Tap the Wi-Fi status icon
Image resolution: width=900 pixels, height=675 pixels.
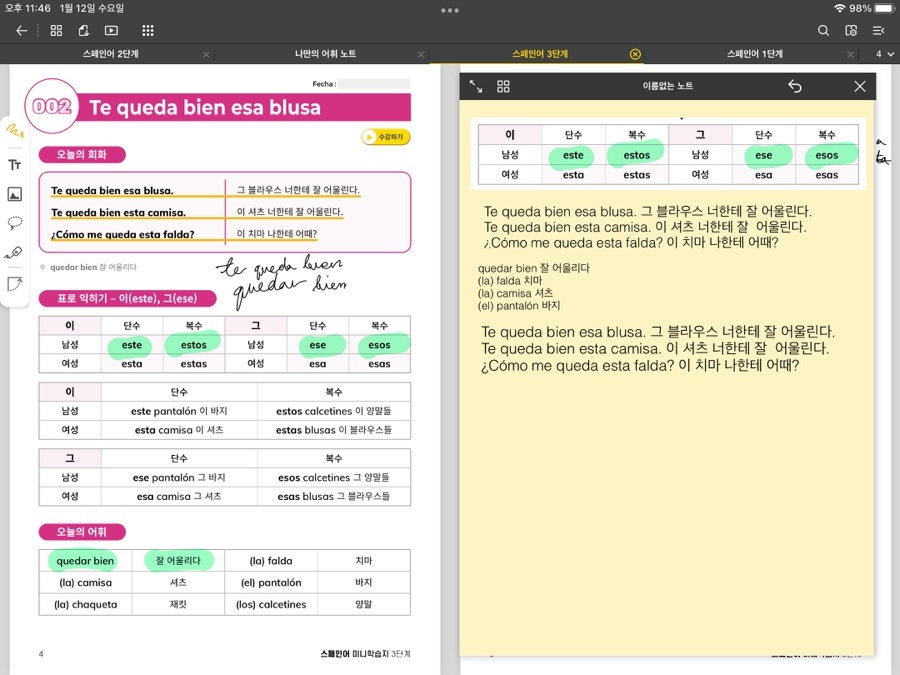click(x=840, y=9)
